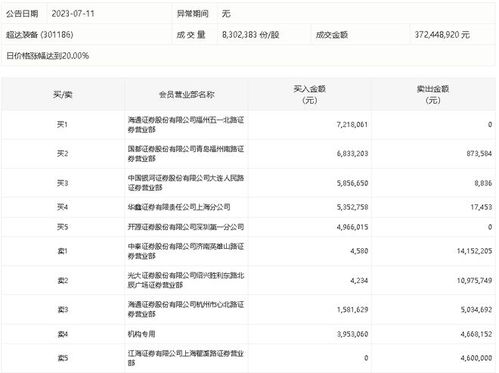This screenshot has height=373, width=499.
Task: Select buy amount 4,234
Action: (359, 280)
